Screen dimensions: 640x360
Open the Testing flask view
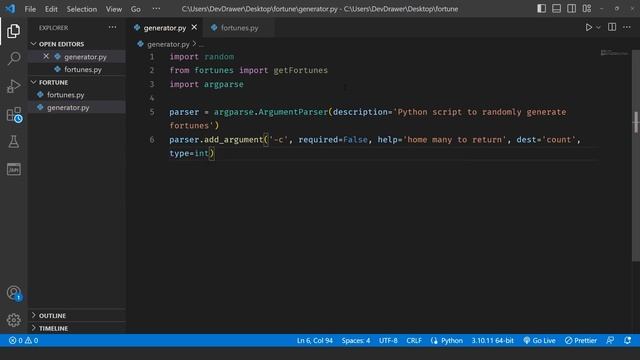[x=13, y=142]
